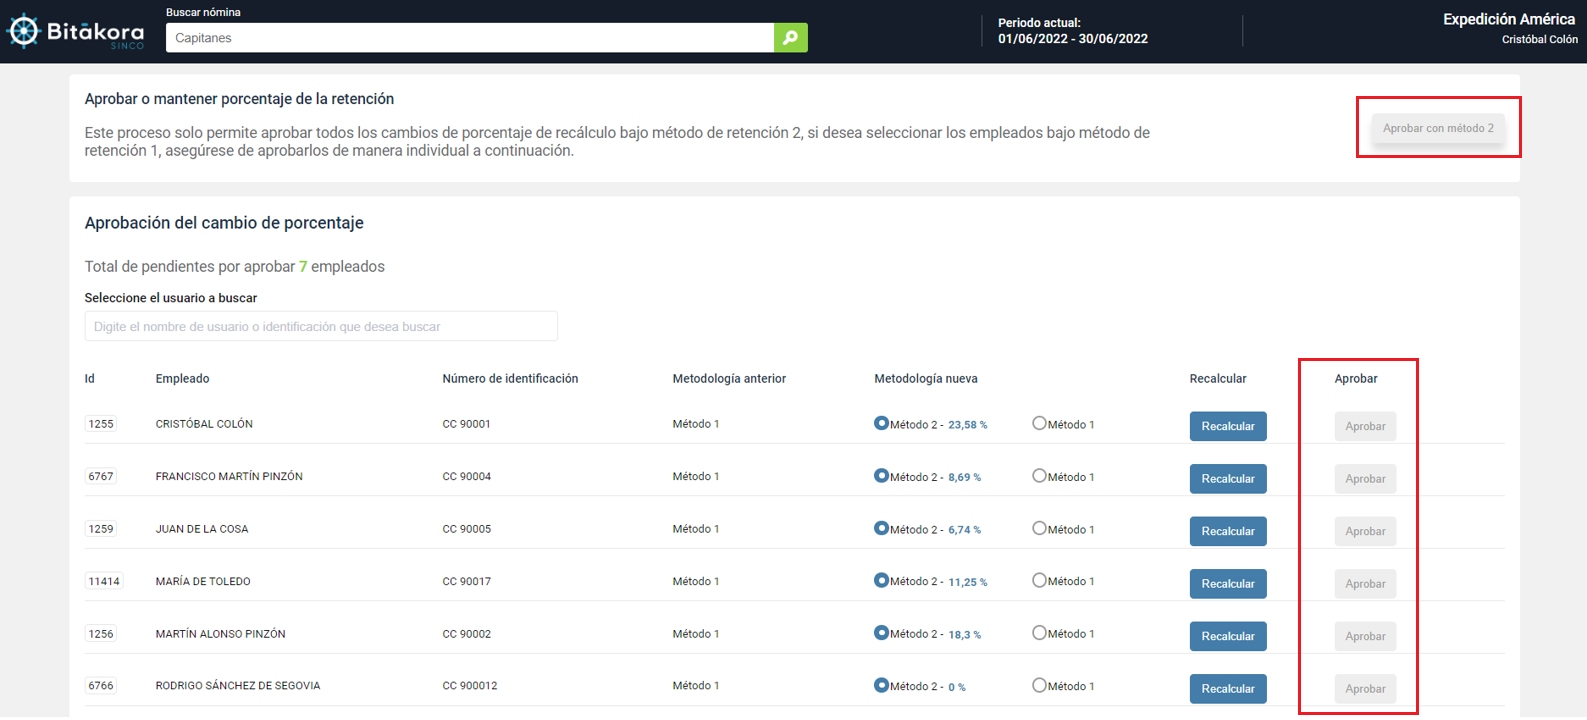
Task: Click Id badge 6766
Action: pos(101,686)
